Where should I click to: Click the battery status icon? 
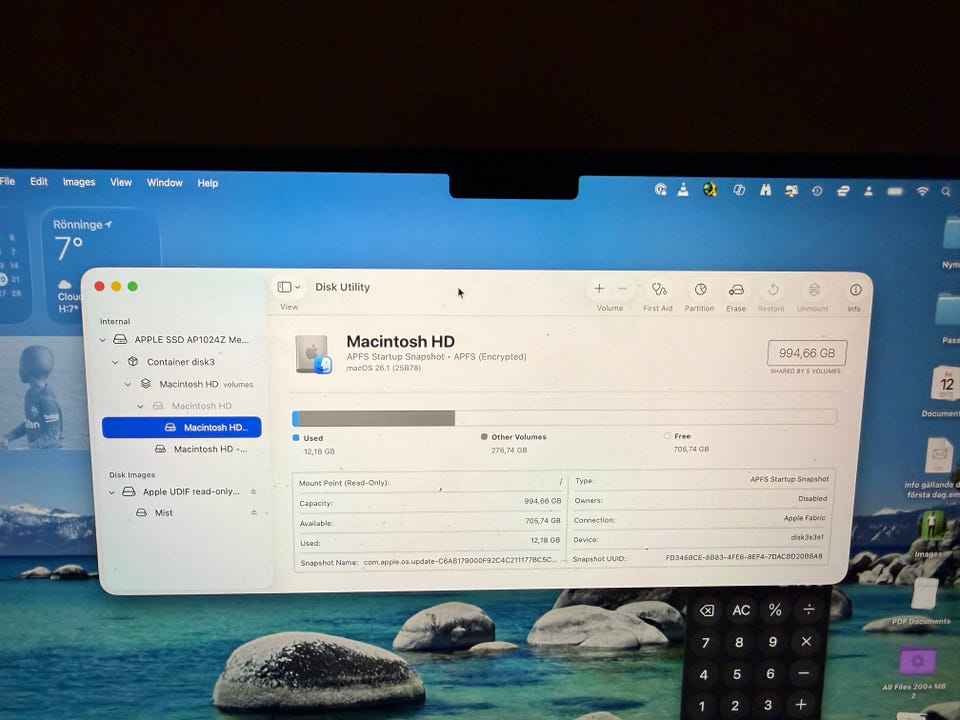tap(895, 192)
